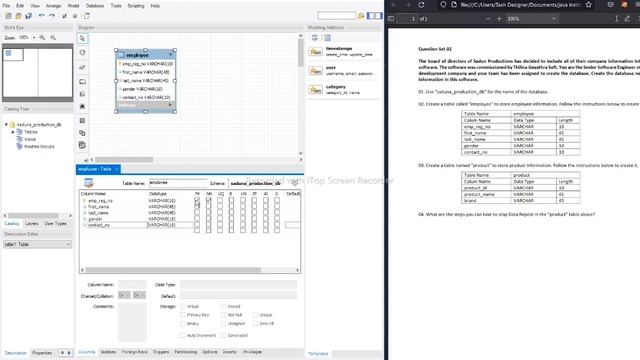Open the Database menu
The width and height of the screenshot is (640, 360).
pyautogui.click(x=95, y=6)
